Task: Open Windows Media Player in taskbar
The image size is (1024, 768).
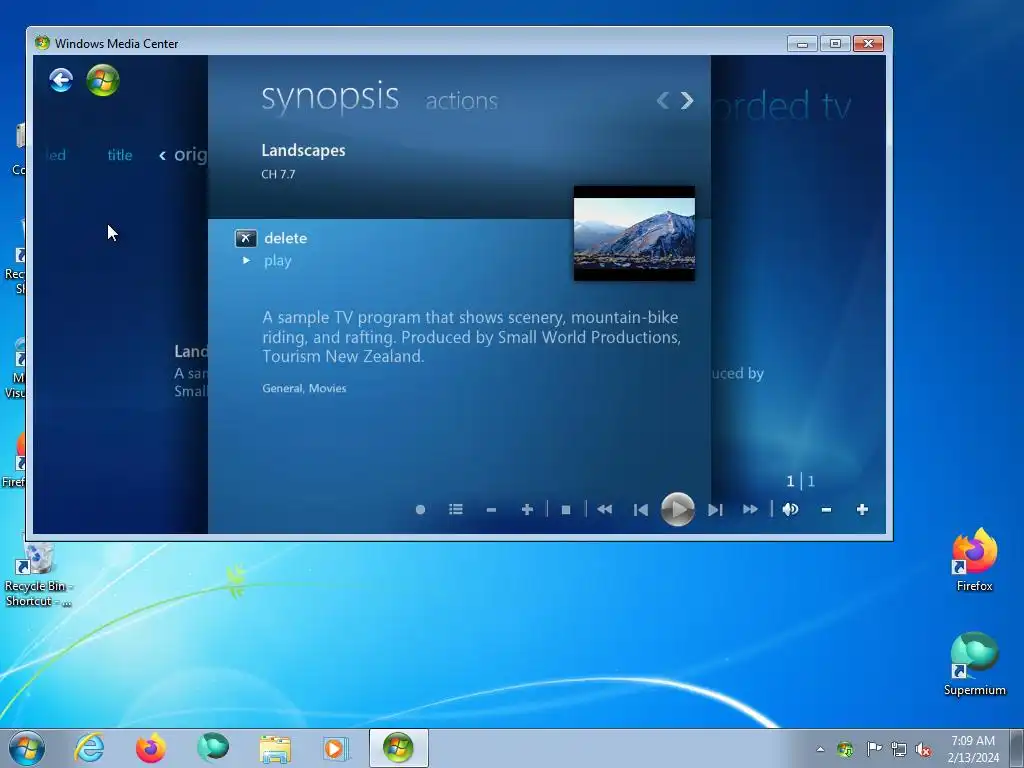Action: pyautogui.click(x=337, y=748)
